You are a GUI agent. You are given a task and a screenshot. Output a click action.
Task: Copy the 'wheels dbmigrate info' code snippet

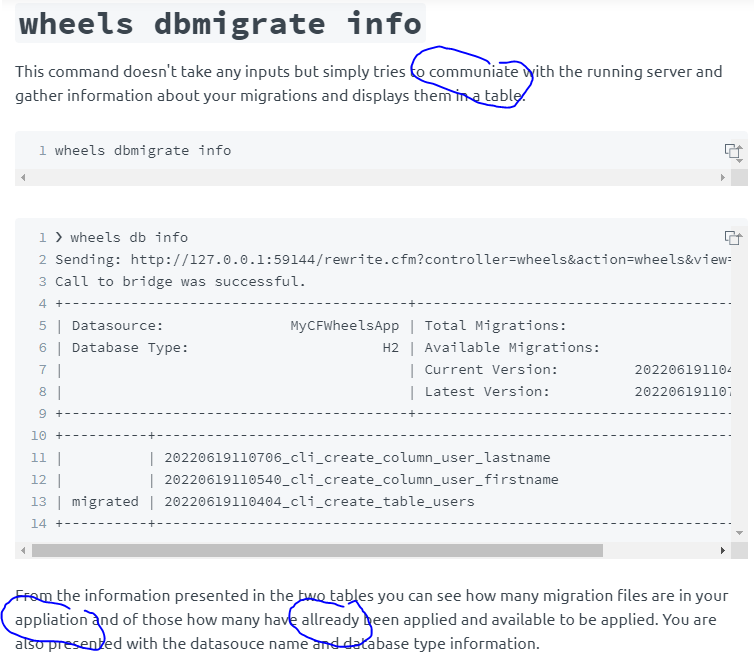point(732,151)
